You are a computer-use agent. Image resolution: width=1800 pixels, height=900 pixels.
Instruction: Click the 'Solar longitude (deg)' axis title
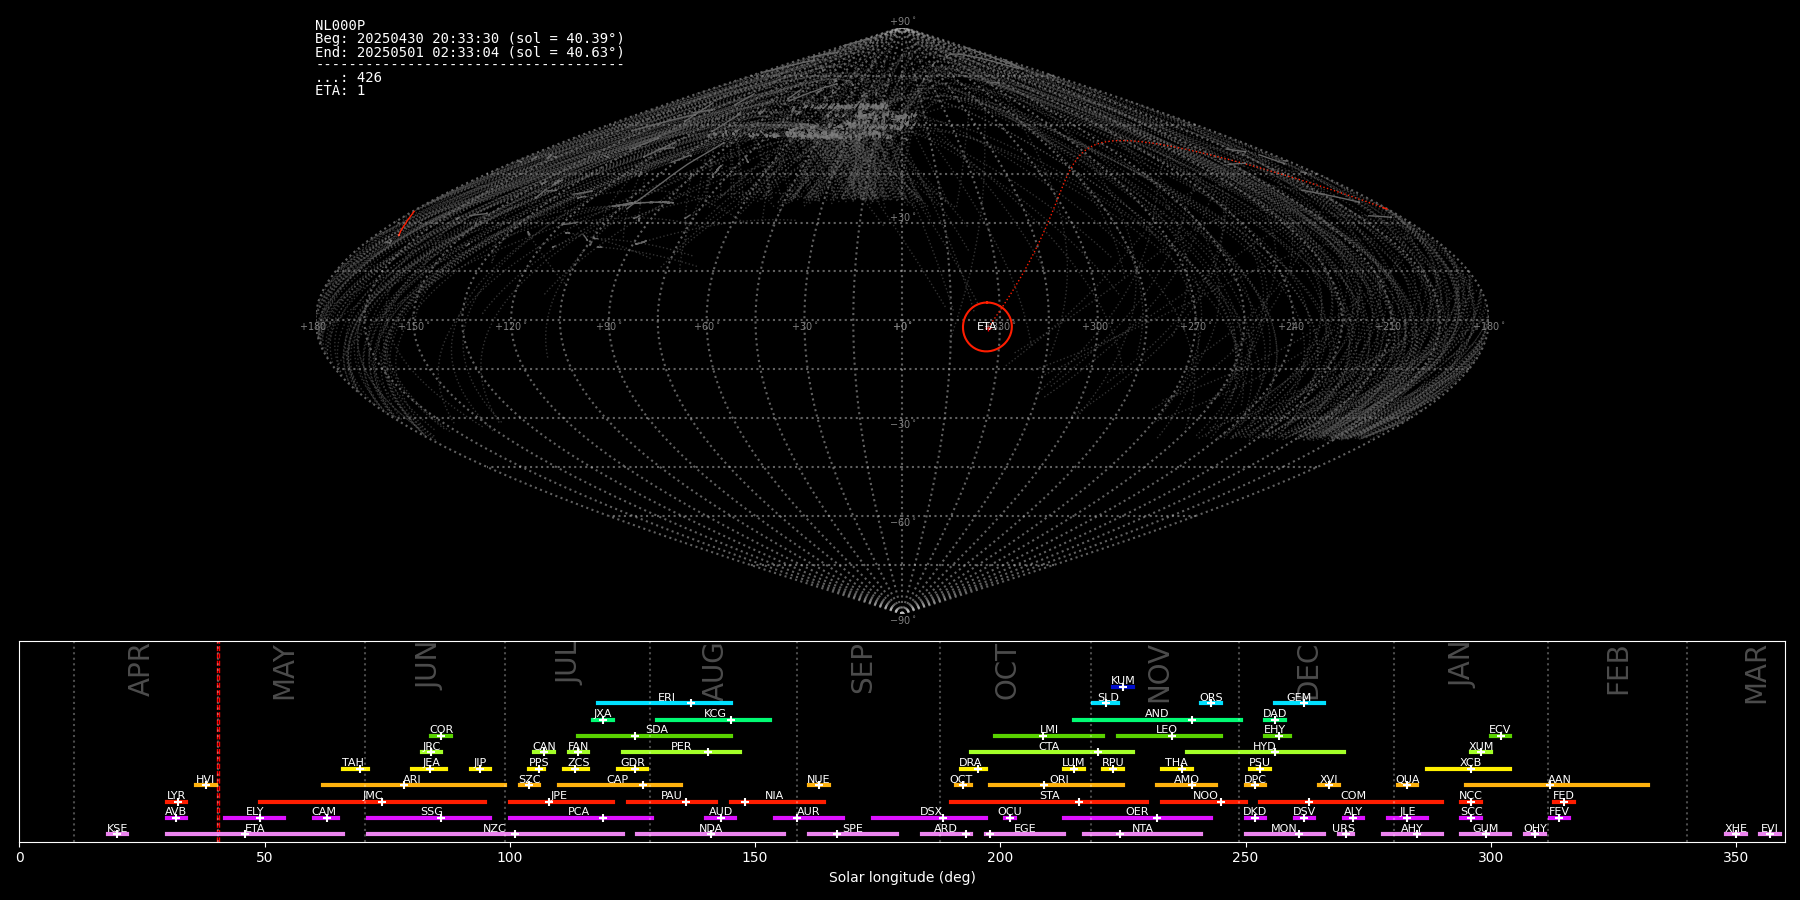(x=902, y=878)
